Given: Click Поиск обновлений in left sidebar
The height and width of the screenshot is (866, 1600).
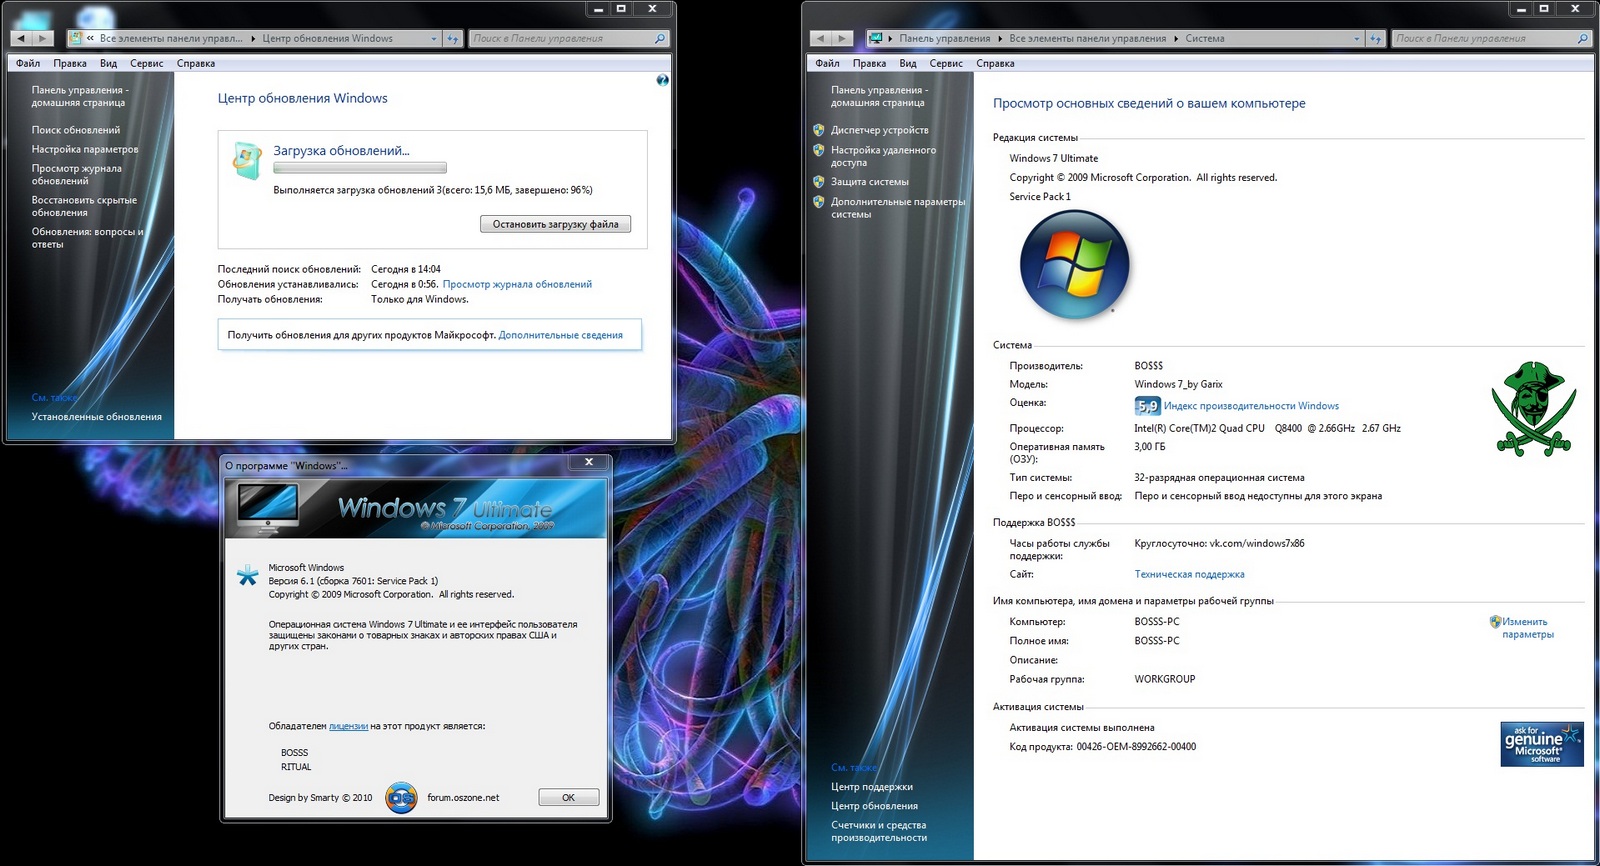Looking at the screenshot, I should point(76,130).
